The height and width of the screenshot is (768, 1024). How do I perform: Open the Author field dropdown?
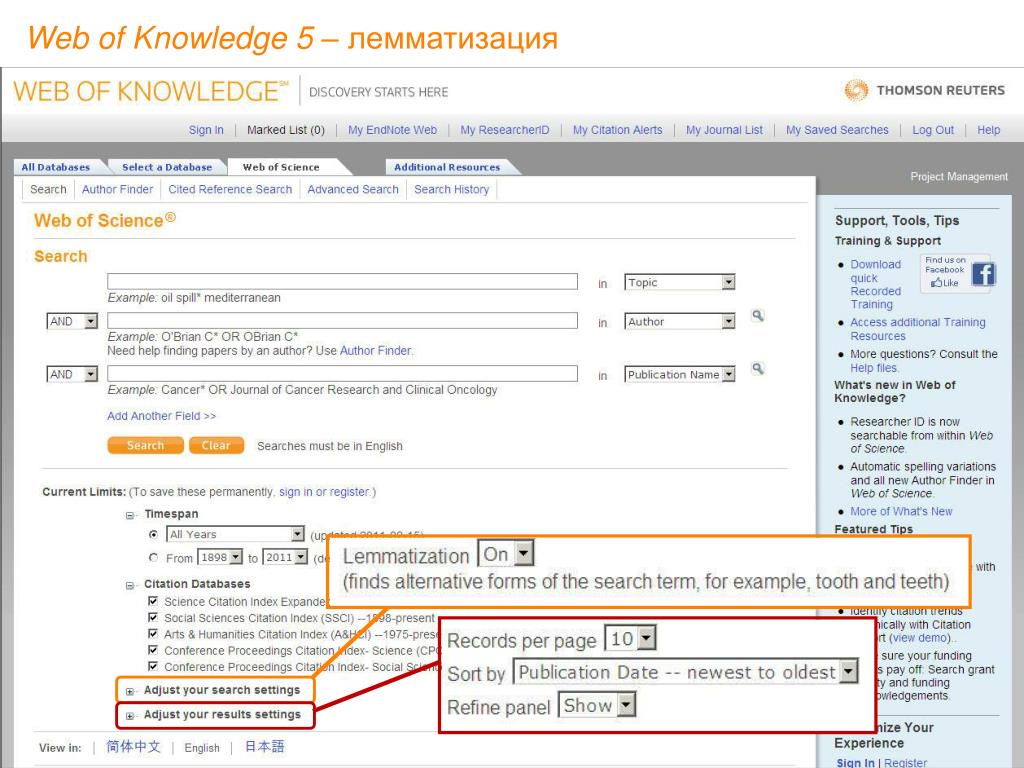click(x=680, y=321)
